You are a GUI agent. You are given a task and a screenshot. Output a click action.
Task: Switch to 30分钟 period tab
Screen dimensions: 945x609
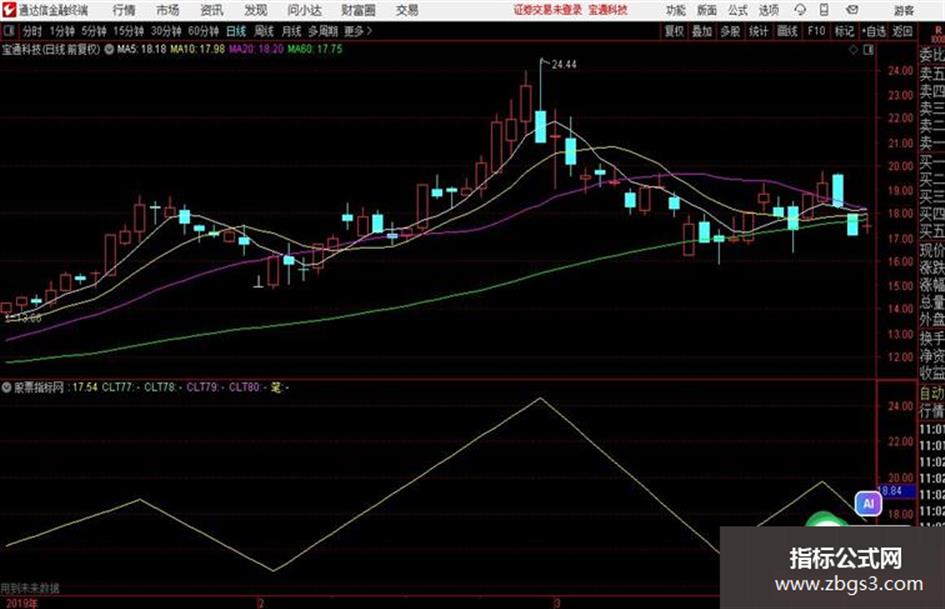click(x=166, y=31)
